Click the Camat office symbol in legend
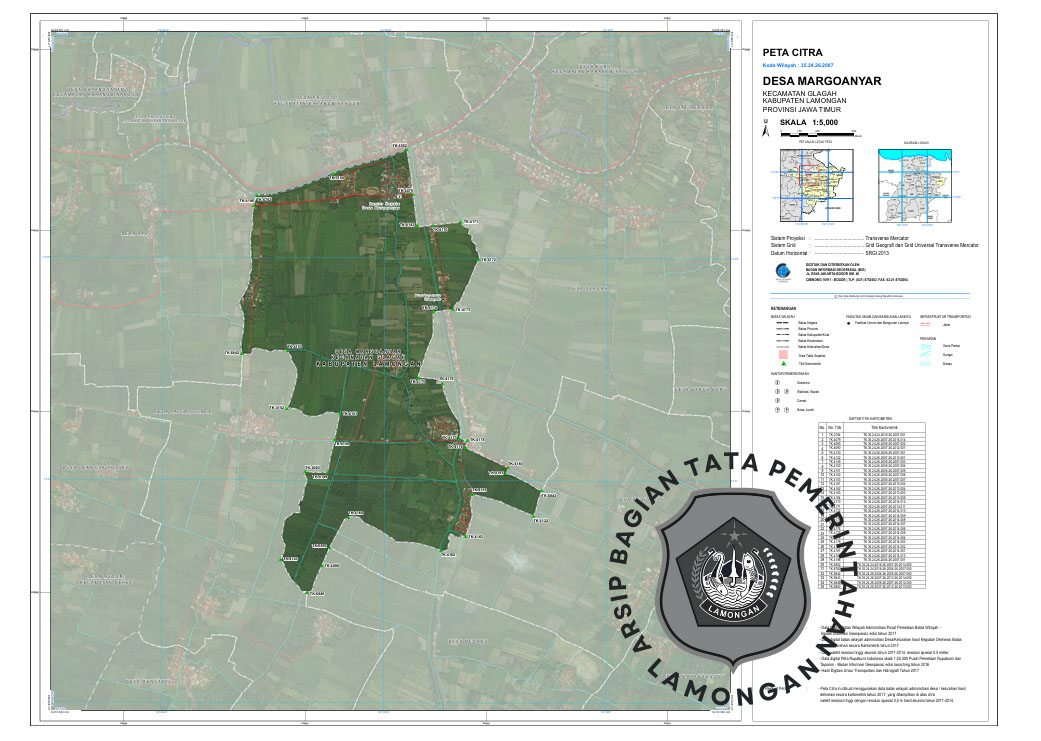 (x=778, y=401)
